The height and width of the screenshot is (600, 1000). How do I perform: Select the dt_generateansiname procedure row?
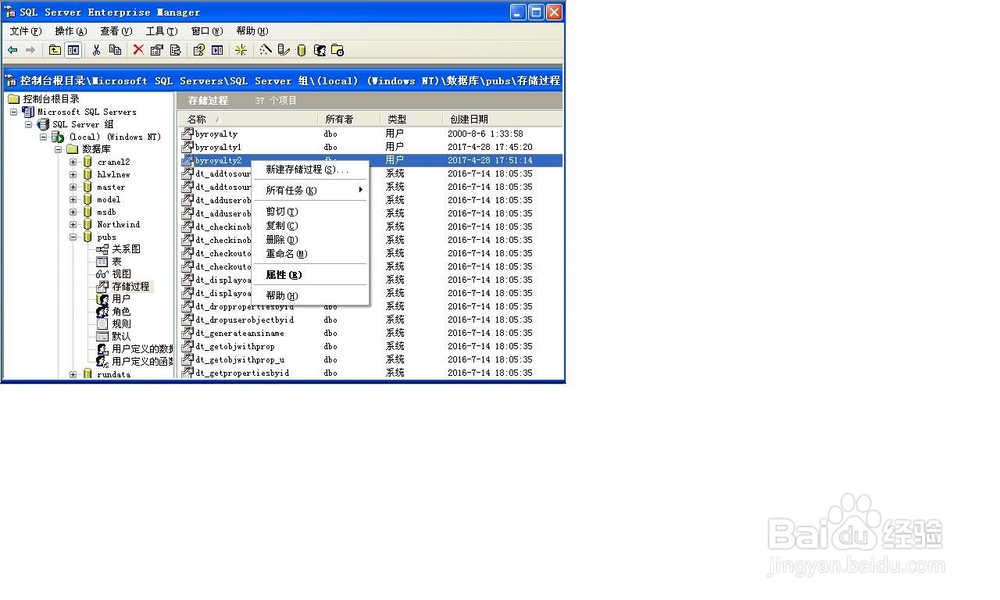click(371, 333)
